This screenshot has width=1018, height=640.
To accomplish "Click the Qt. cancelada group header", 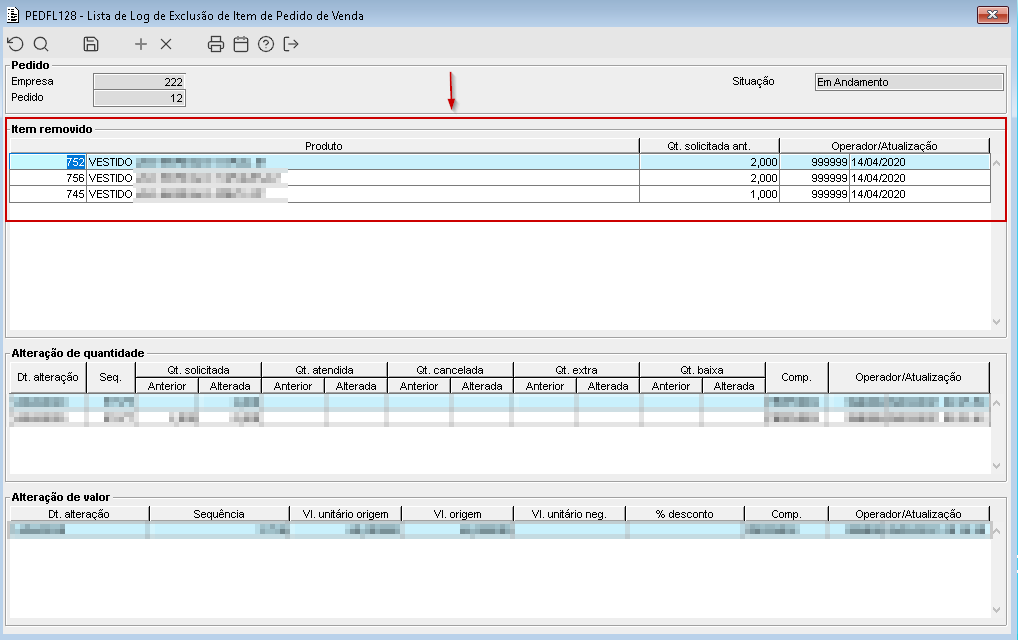I will pyautogui.click(x=450, y=370).
